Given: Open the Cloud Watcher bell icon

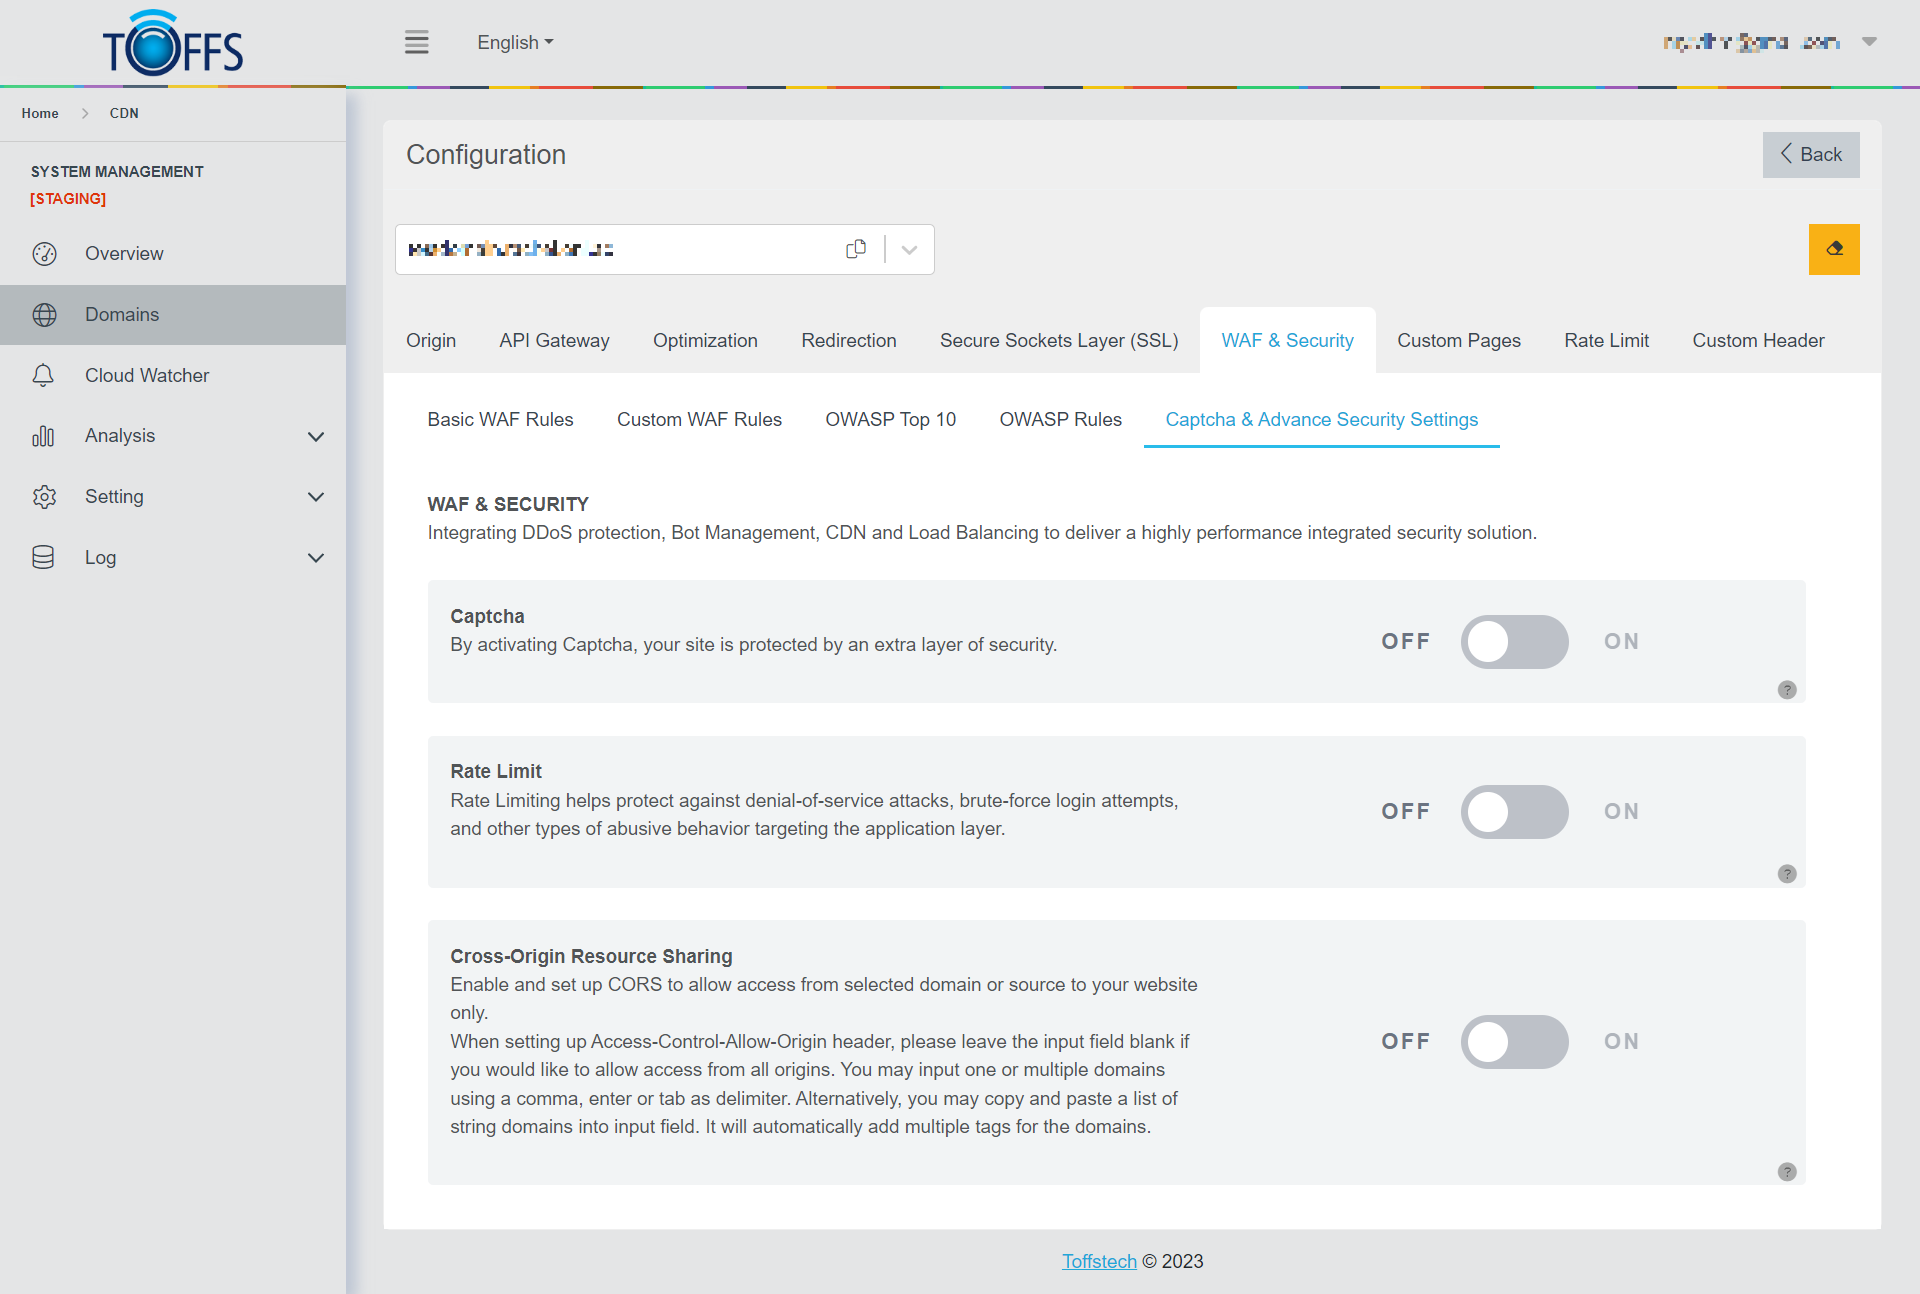Looking at the screenshot, I should (x=43, y=375).
